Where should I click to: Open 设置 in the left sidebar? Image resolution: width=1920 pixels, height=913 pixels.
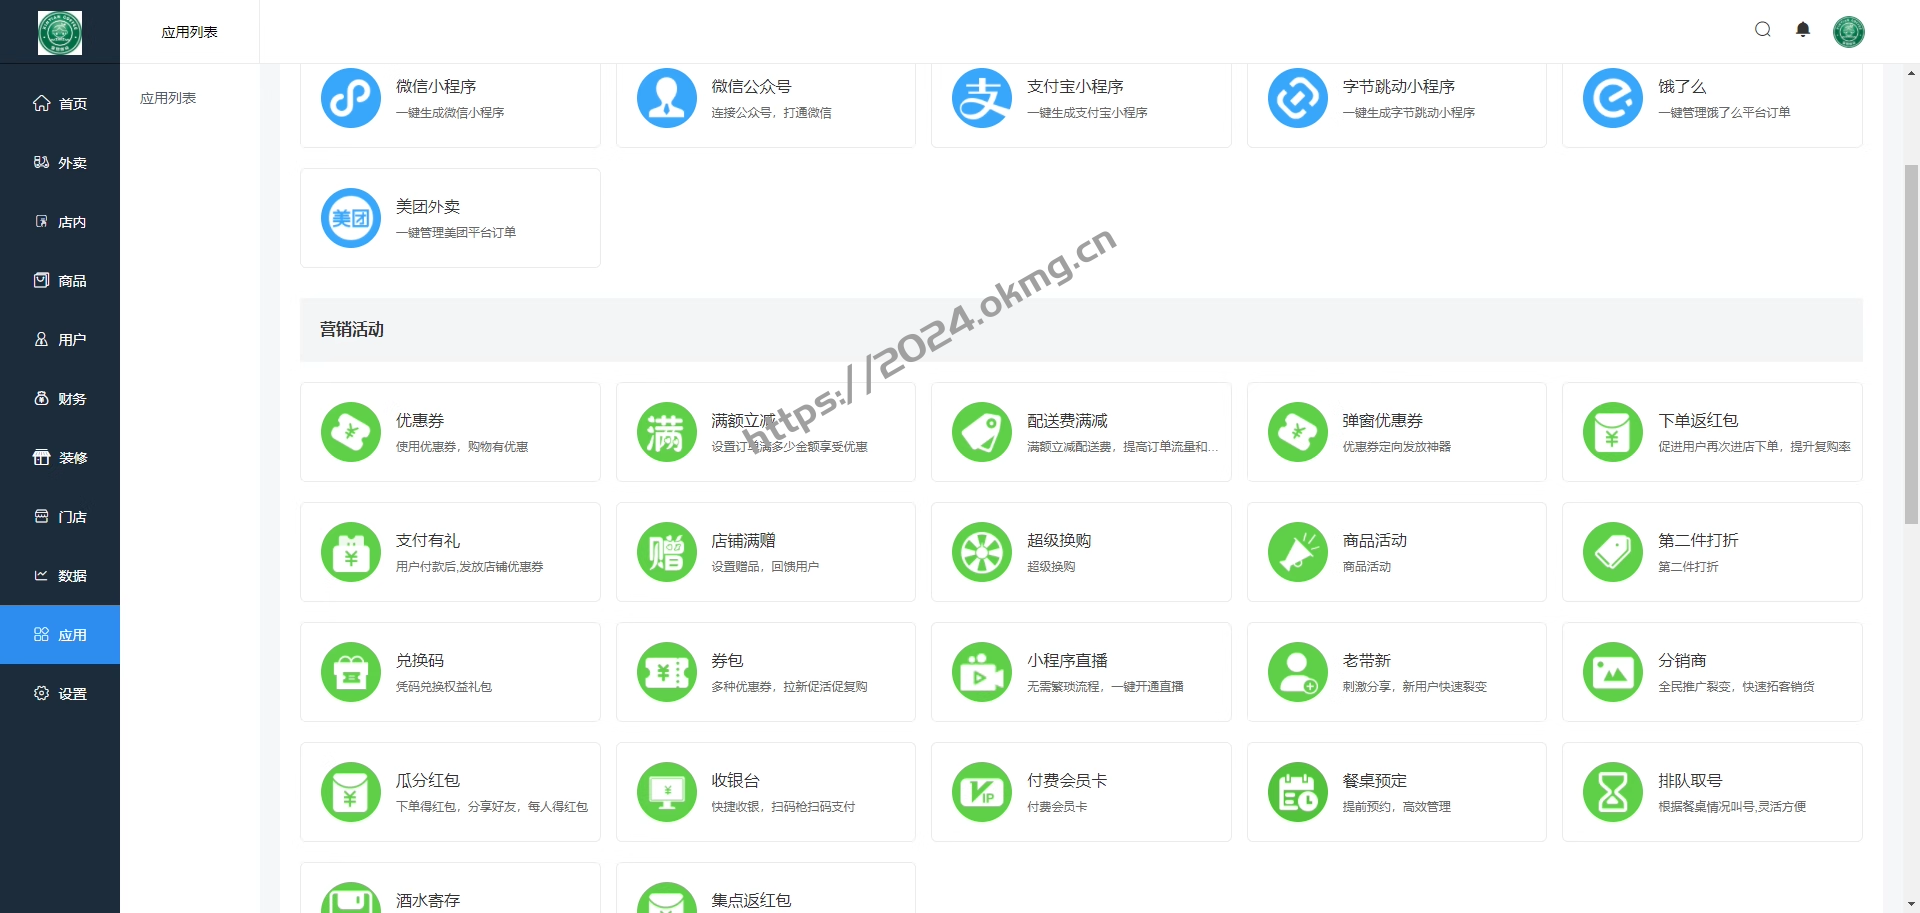click(x=60, y=694)
